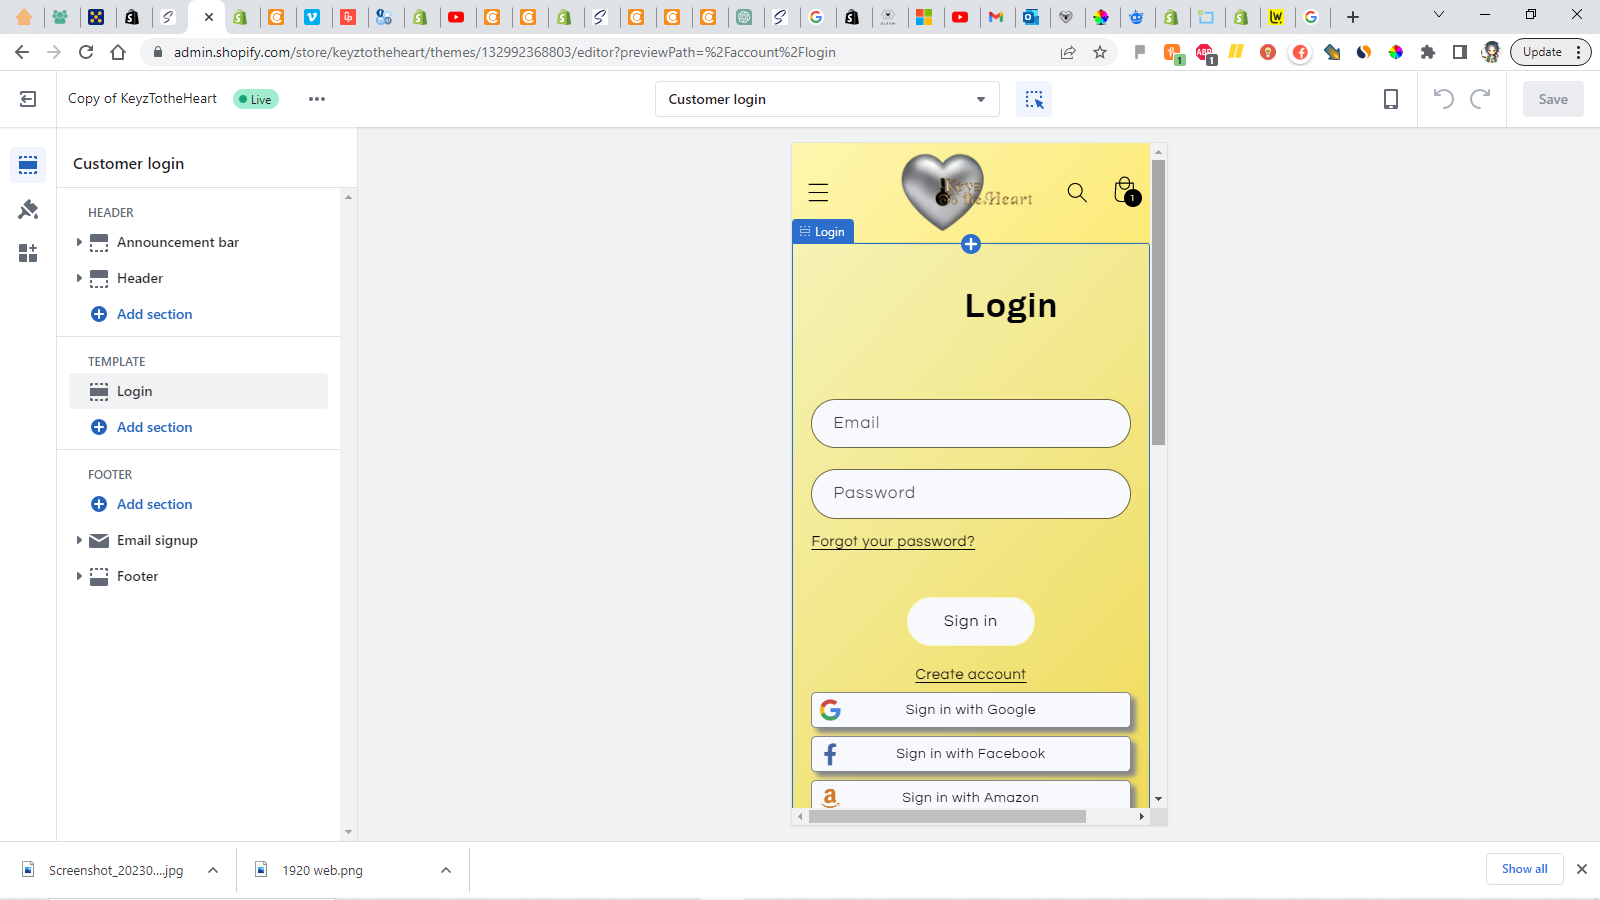
Task: Expand the Email signup section
Action: (79, 540)
